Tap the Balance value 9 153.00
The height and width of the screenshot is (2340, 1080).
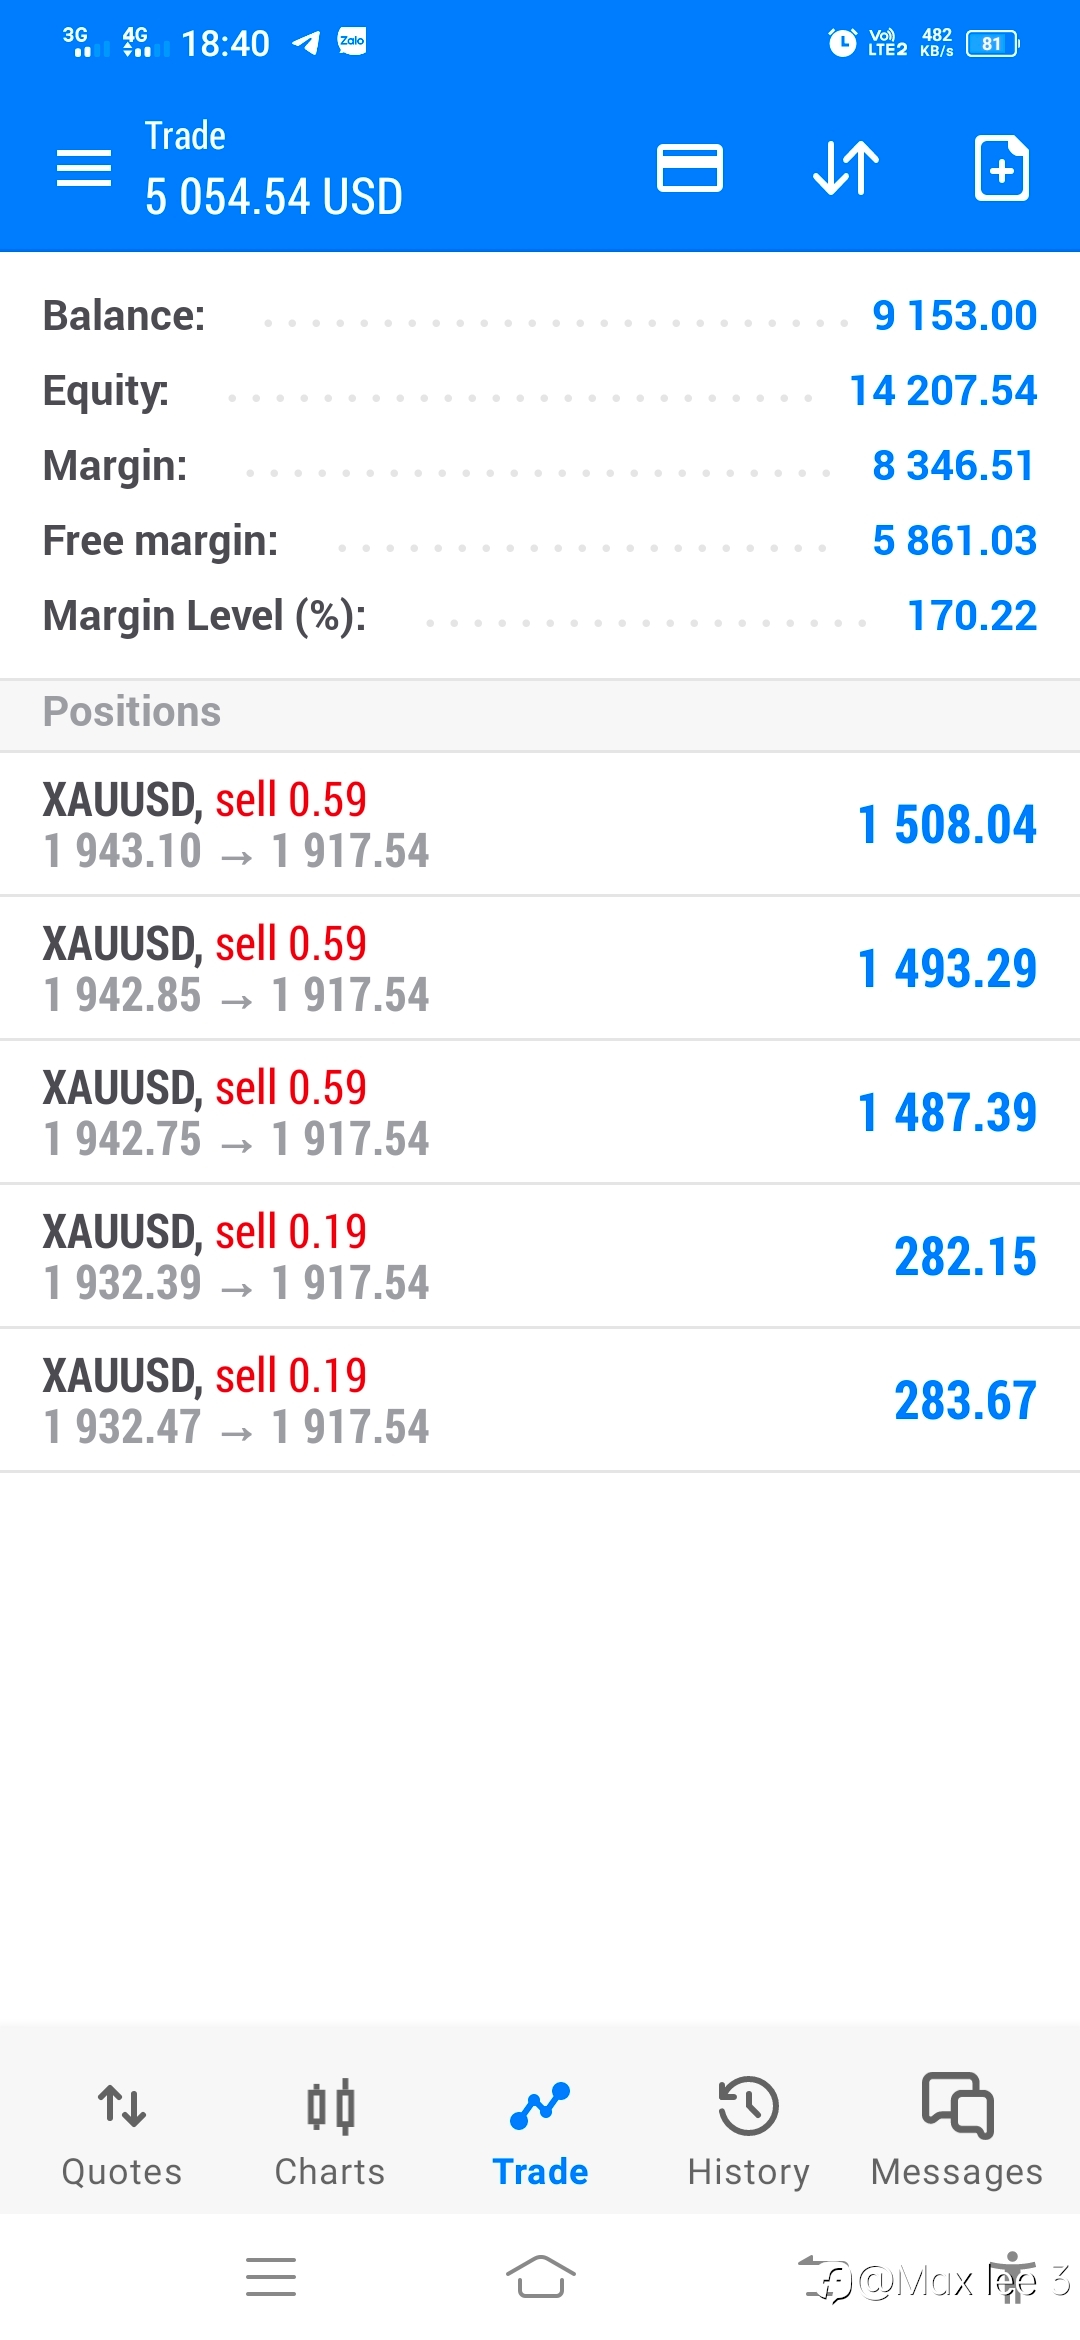click(x=955, y=316)
